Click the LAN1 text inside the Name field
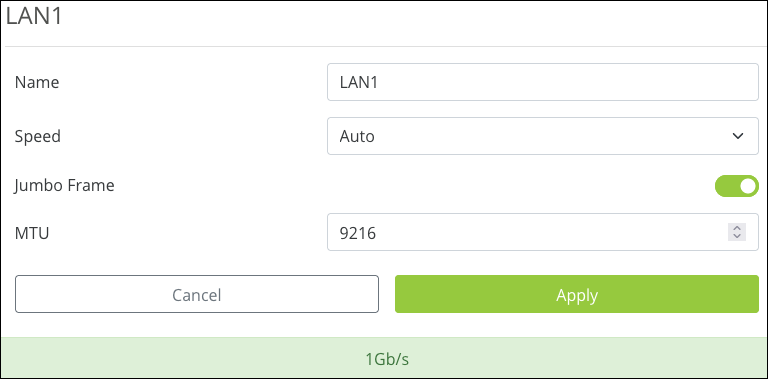Viewport: 768px width, 379px height. pyautogui.click(x=359, y=82)
